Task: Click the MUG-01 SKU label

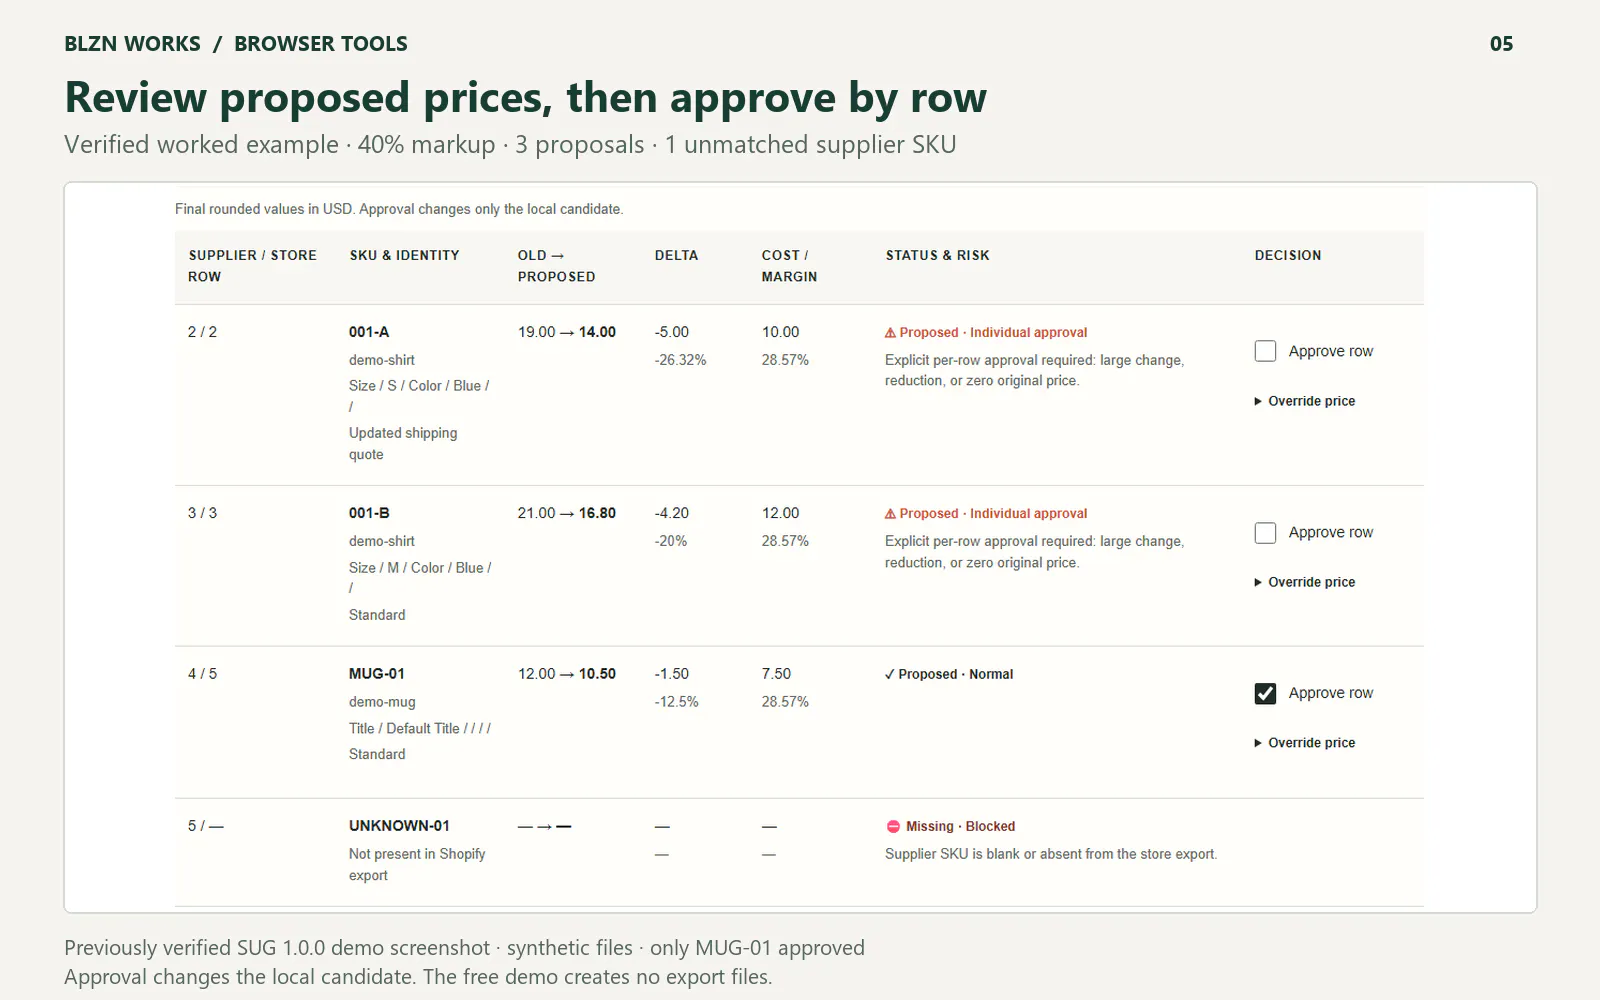Action: 377,674
